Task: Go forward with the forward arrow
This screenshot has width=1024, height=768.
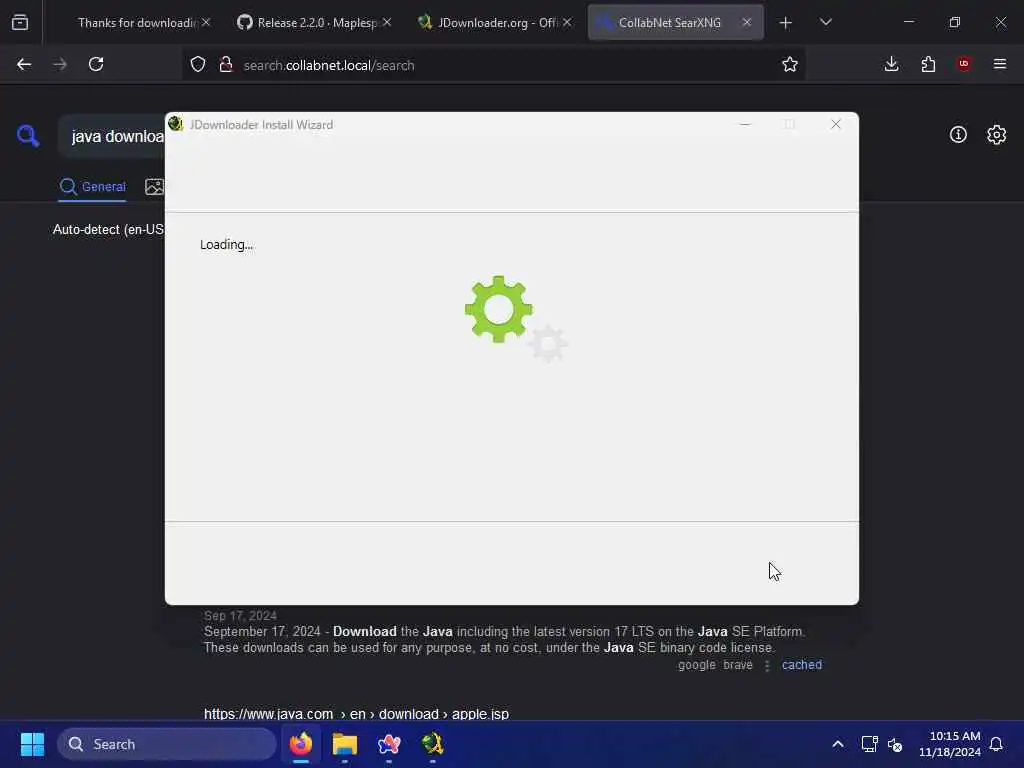Action: 59,64
